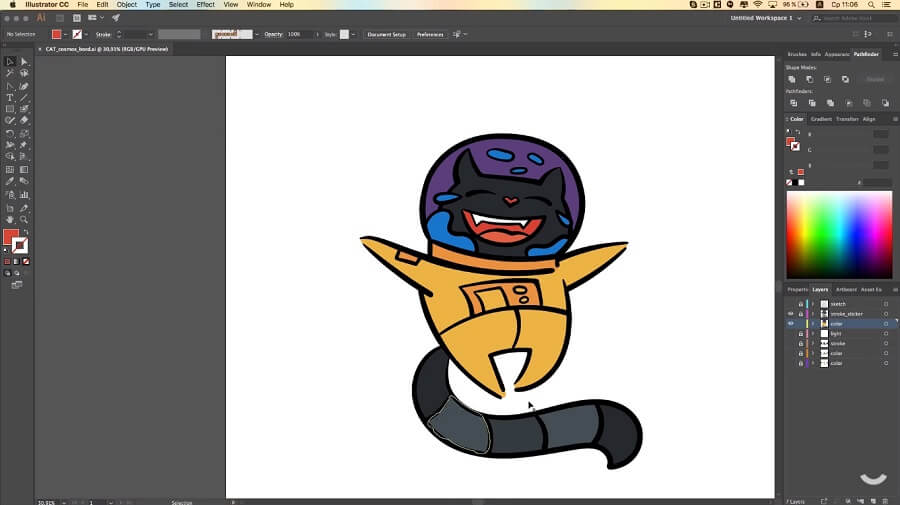The height and width of the screenshot is (505, 900).
Task: Open the Object menu
Action: (126, 5)
